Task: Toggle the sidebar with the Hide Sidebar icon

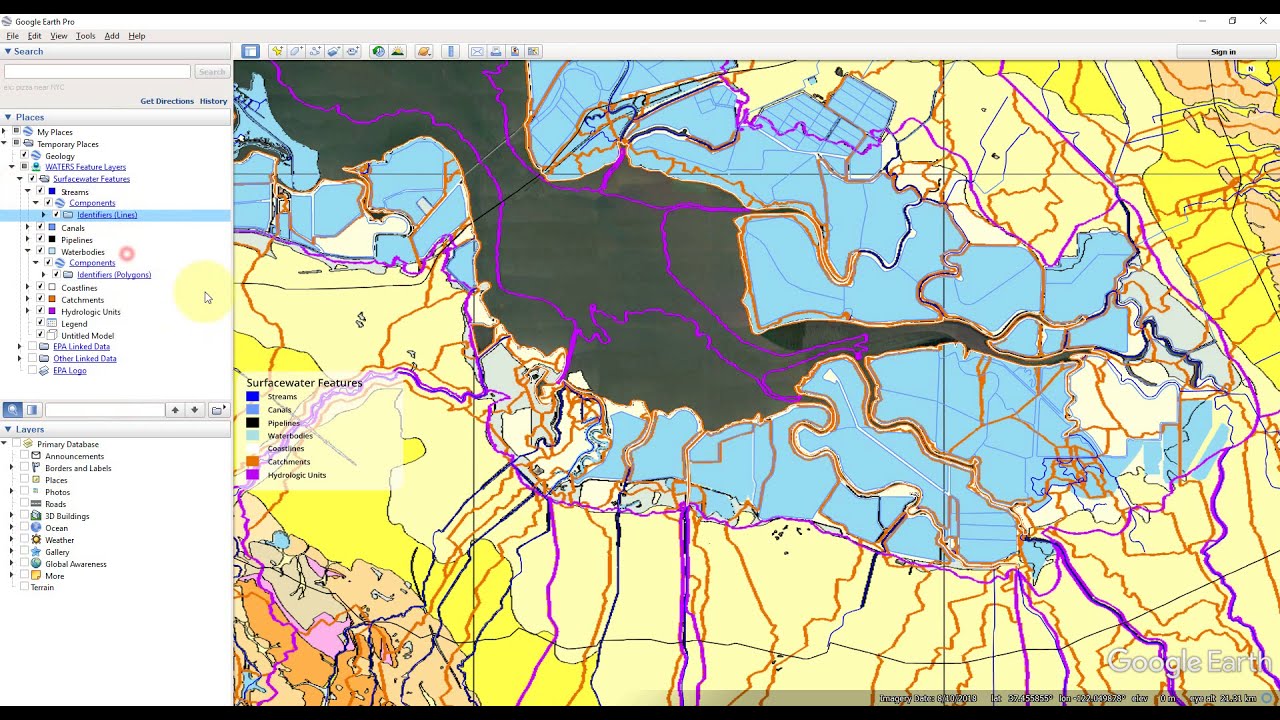Action: pos(250,51)
